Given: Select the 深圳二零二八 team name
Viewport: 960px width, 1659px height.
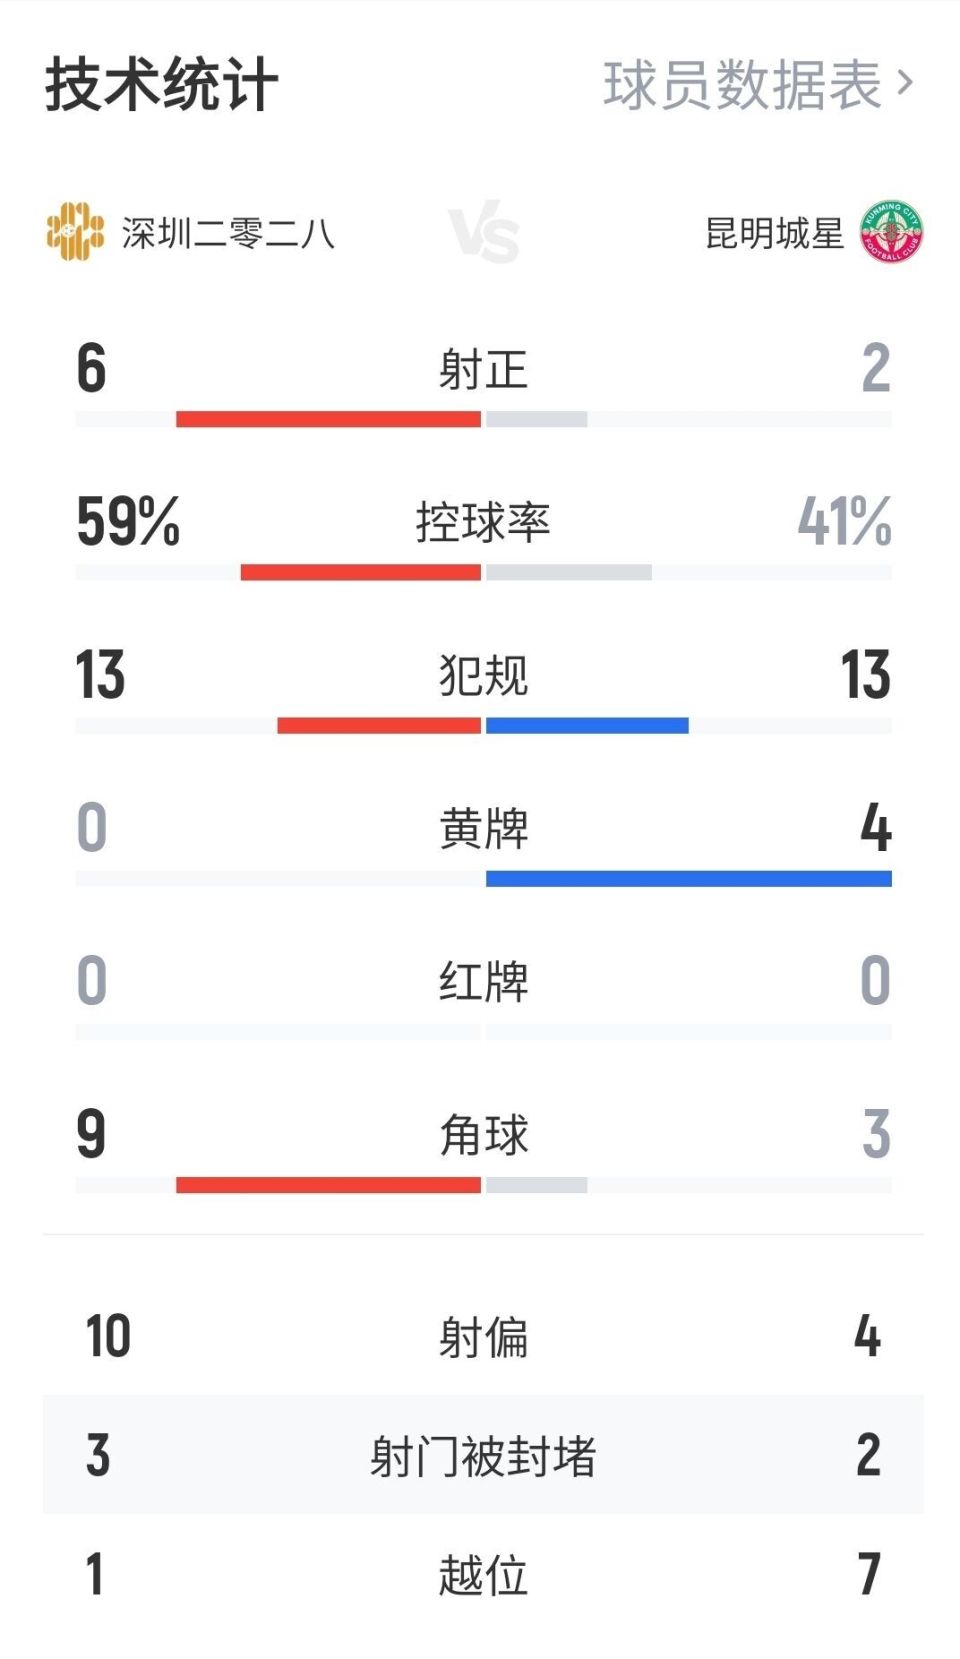Looking at the screenshot, I should [228, 233].
